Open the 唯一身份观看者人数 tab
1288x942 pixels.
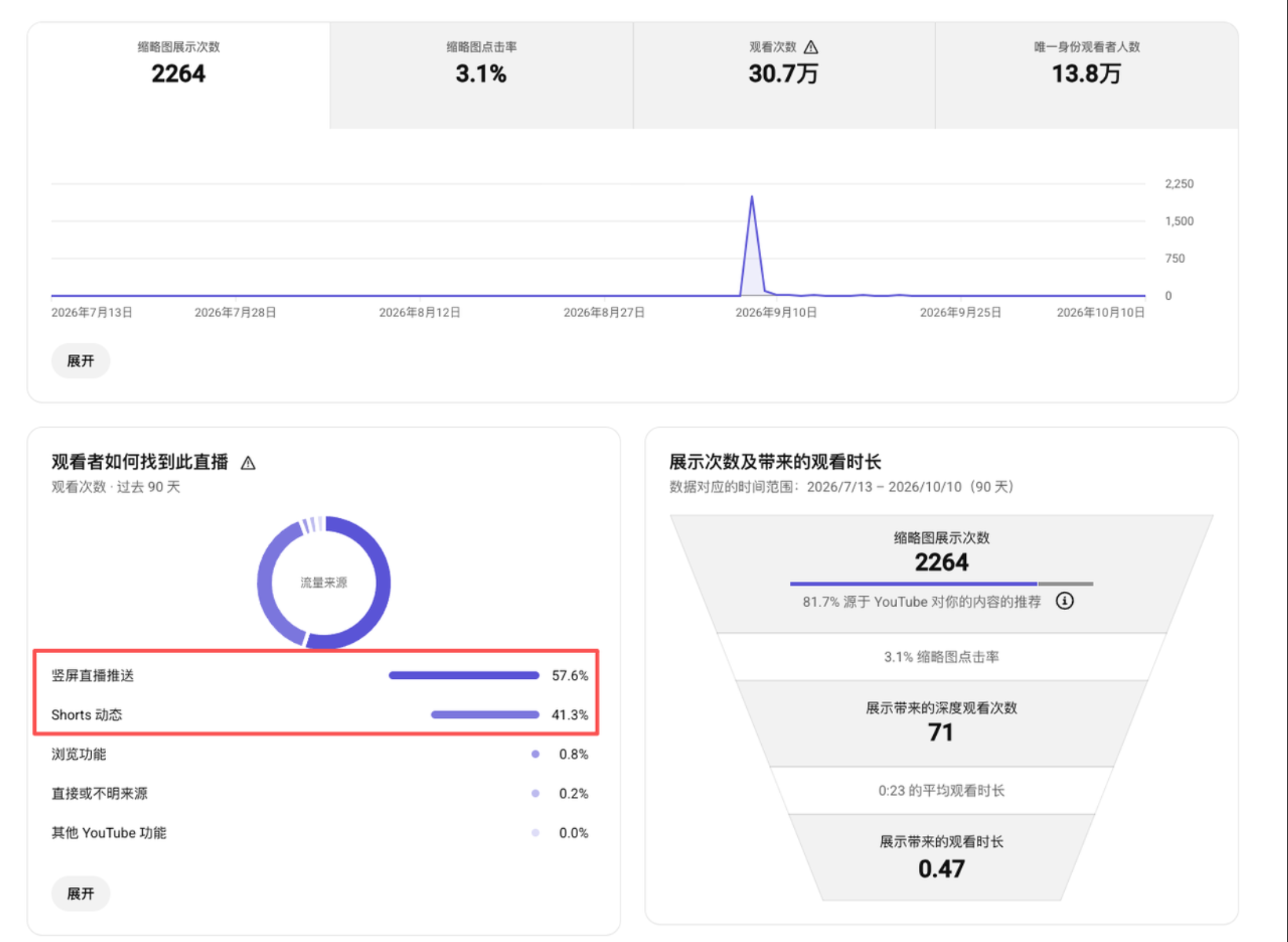pos(1087,75)
